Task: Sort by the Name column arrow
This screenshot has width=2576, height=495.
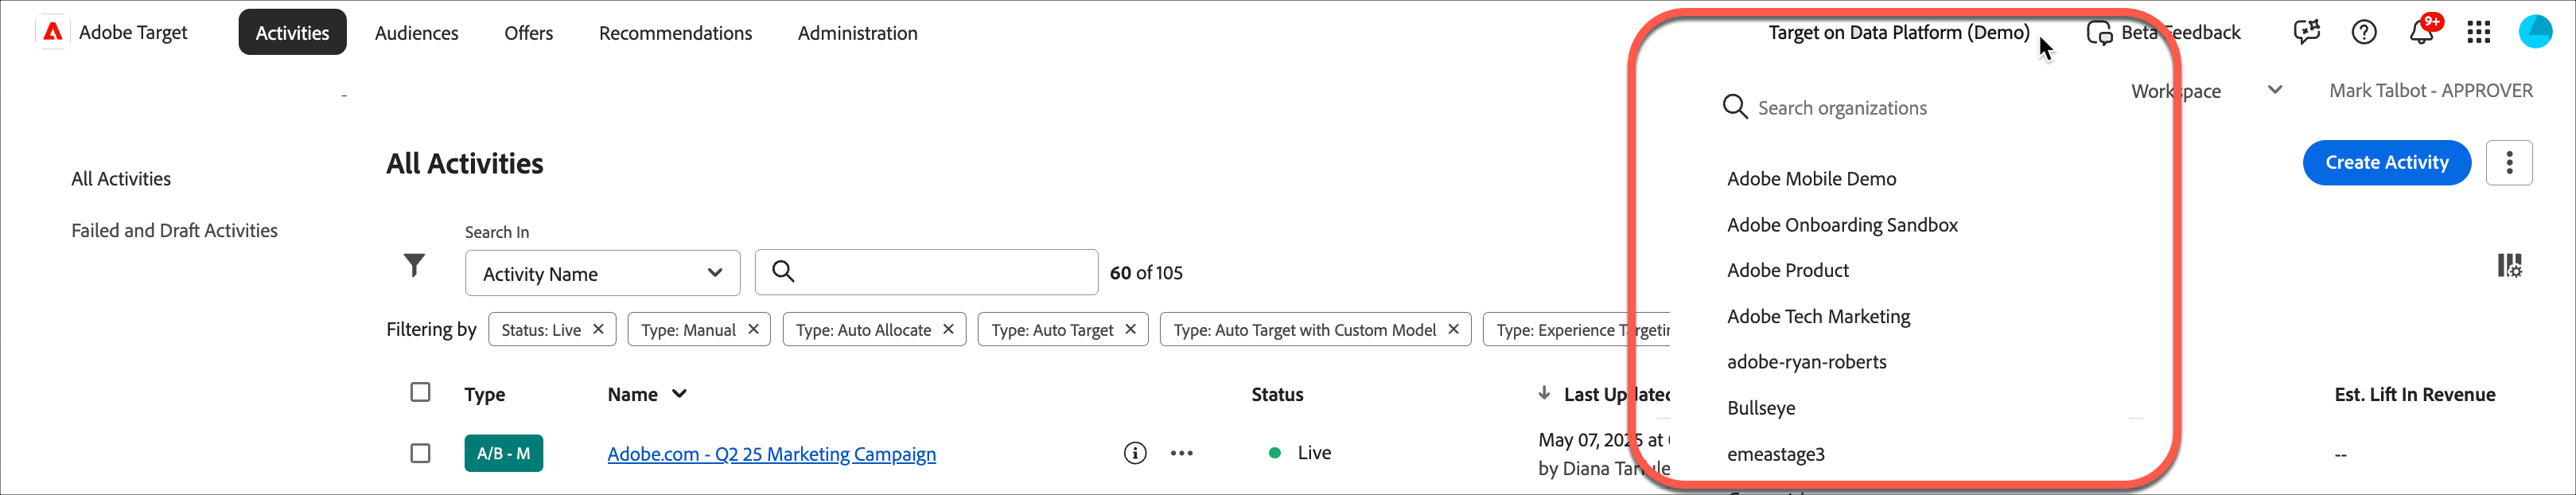Action: 680,394
